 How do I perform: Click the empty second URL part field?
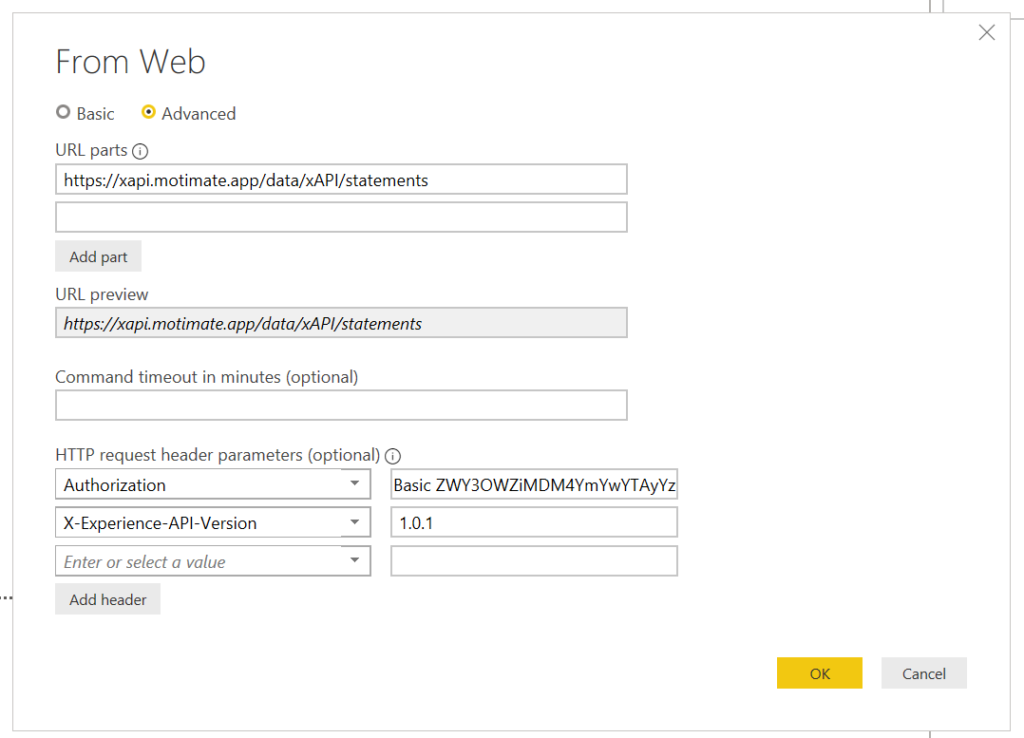coord(341,217)
